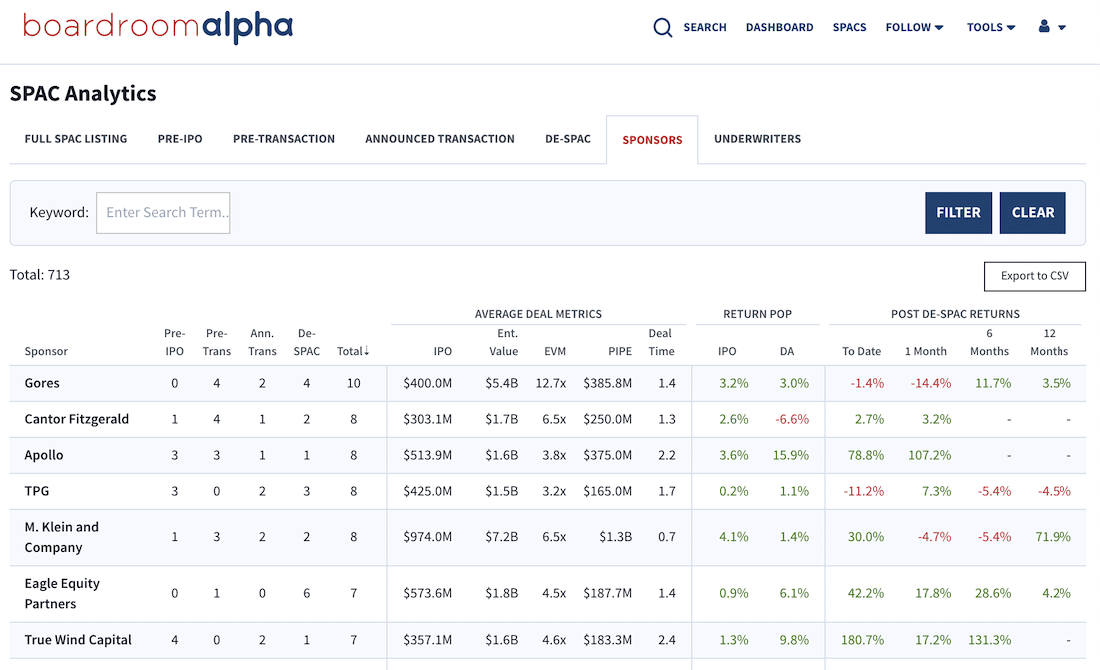
Task: Select the Apollo sponsor name
Action: [x=43, y=455]
